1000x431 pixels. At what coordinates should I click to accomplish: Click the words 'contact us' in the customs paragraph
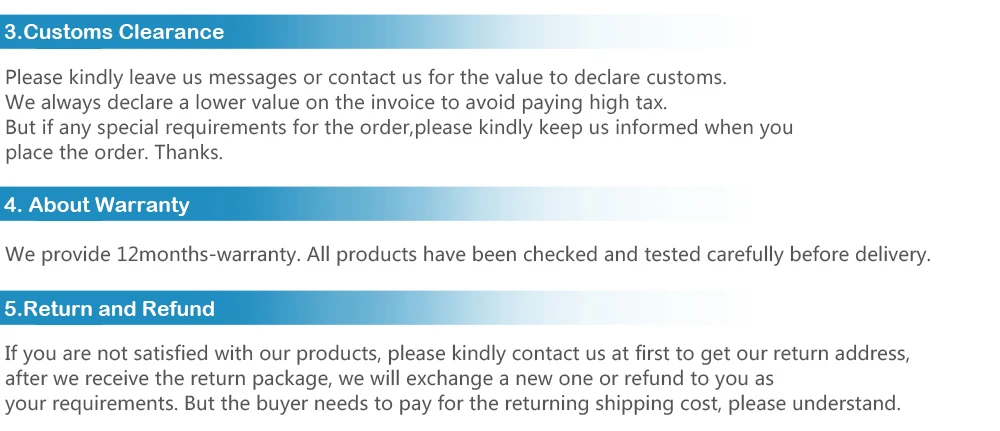point(375,78)
